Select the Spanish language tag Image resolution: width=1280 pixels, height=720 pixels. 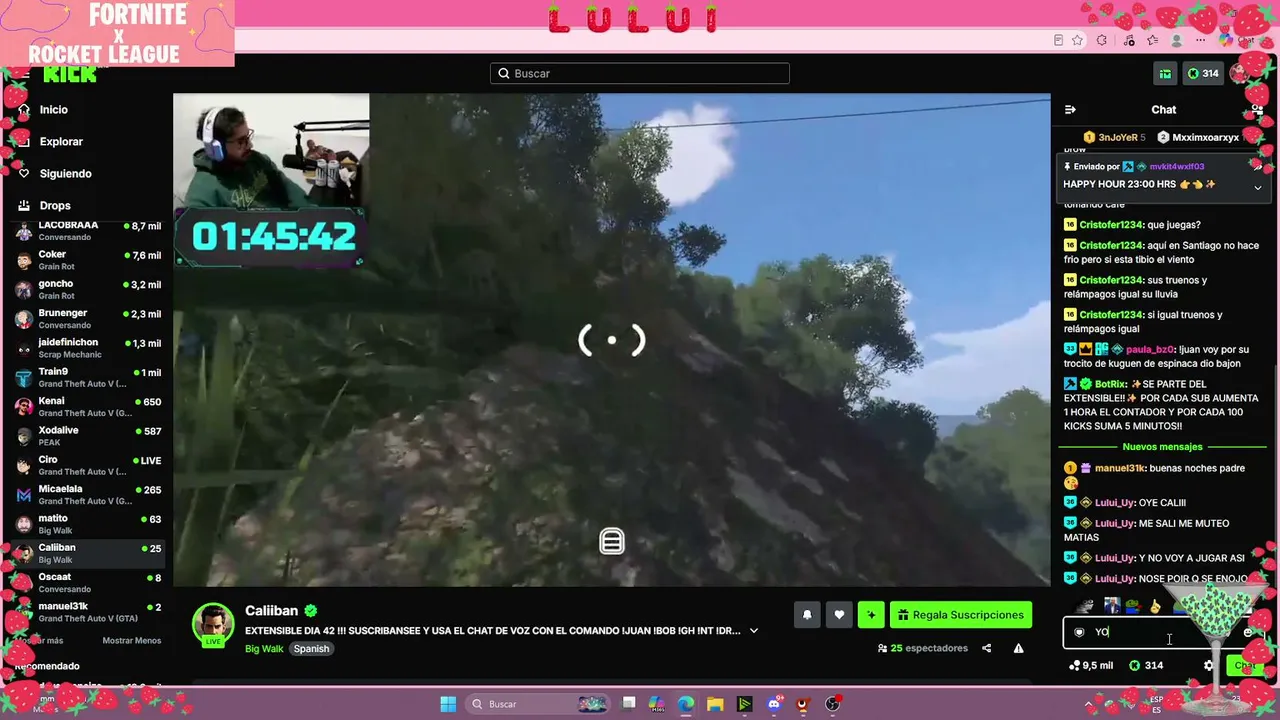pos(311,649)
